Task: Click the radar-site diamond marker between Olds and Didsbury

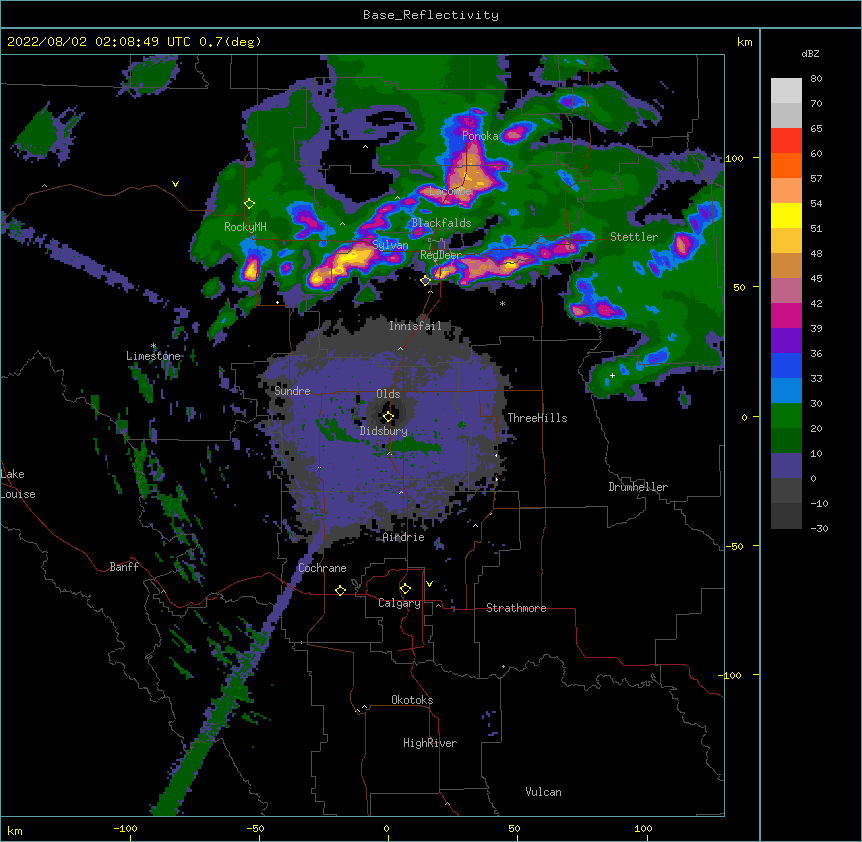Action: (x=388, y=417)
